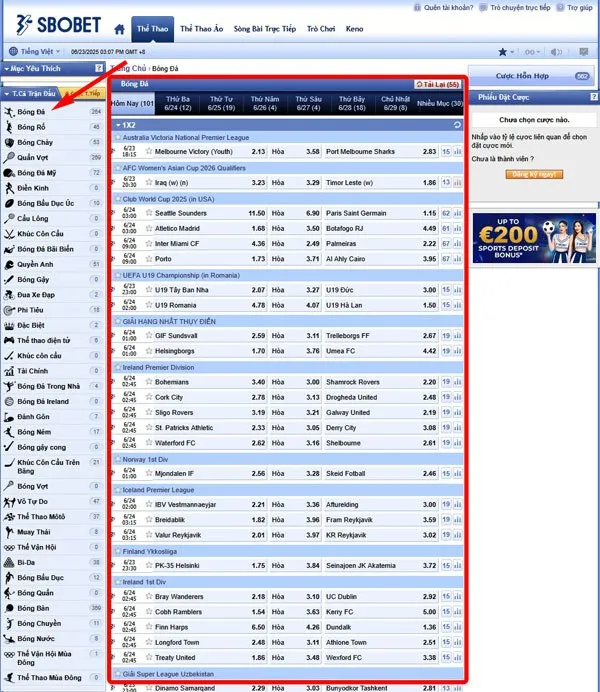Open the Thể thao điện tử gamepad icon

(x=9, y=340)
